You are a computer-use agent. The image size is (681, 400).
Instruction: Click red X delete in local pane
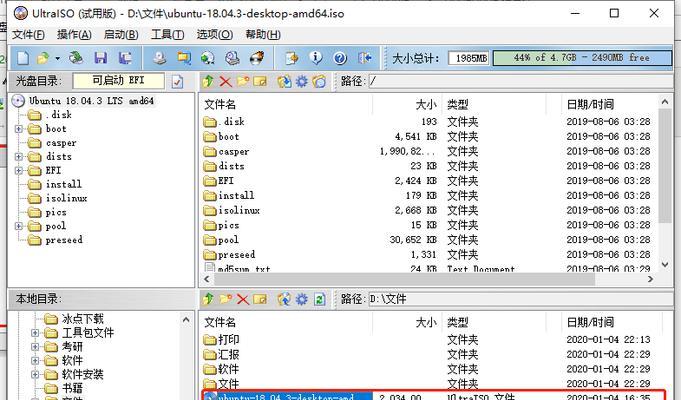243,299
